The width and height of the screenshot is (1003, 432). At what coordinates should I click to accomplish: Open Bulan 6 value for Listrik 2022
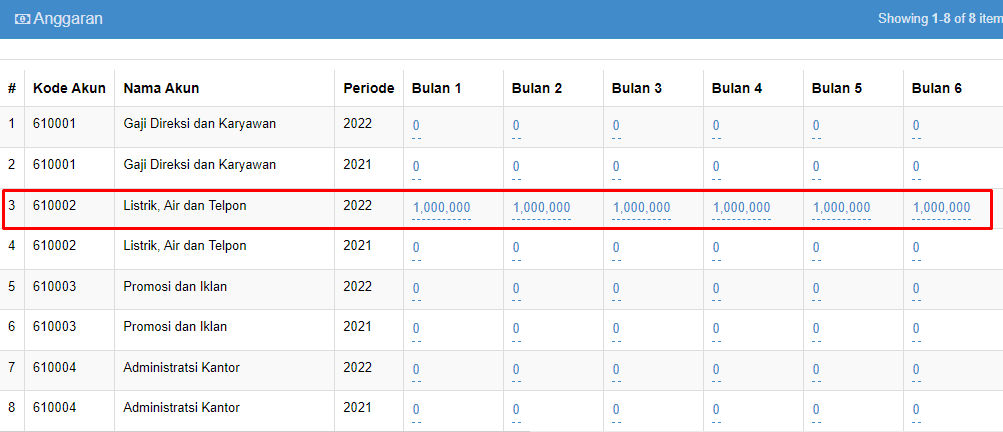click(x=942, y=207)
